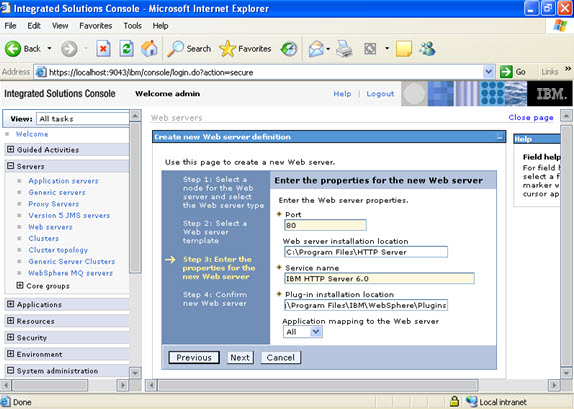Click the yellow note discuss icon
Screen dimensions: 574x409
404,49
